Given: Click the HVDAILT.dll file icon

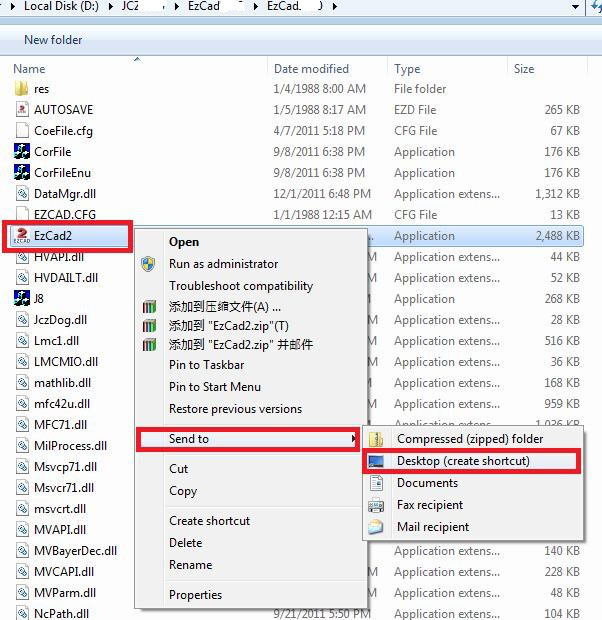Looking at the screenshot, I should point(22,278).
